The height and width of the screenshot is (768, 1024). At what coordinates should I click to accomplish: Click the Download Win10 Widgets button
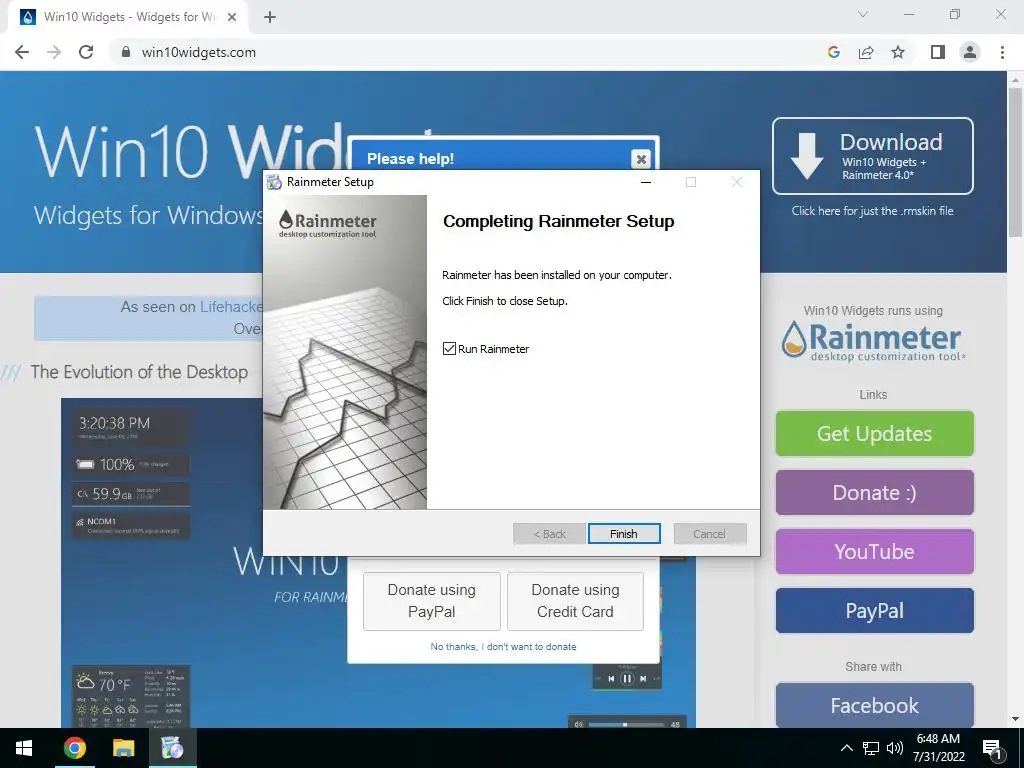(872, 156)
